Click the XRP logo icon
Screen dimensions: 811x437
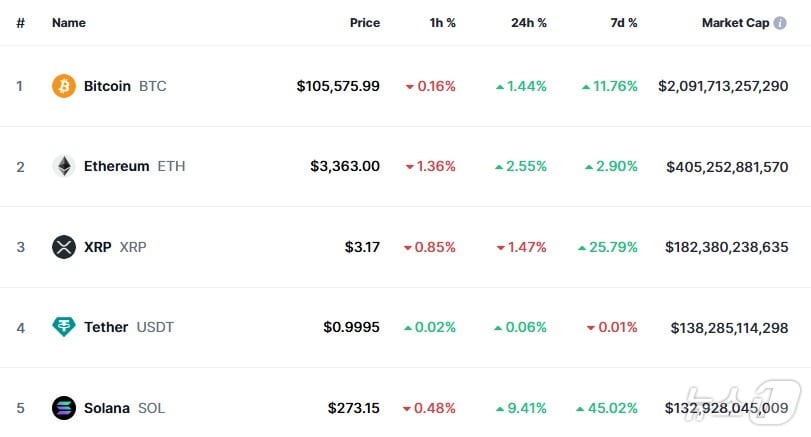pos(64,247)
